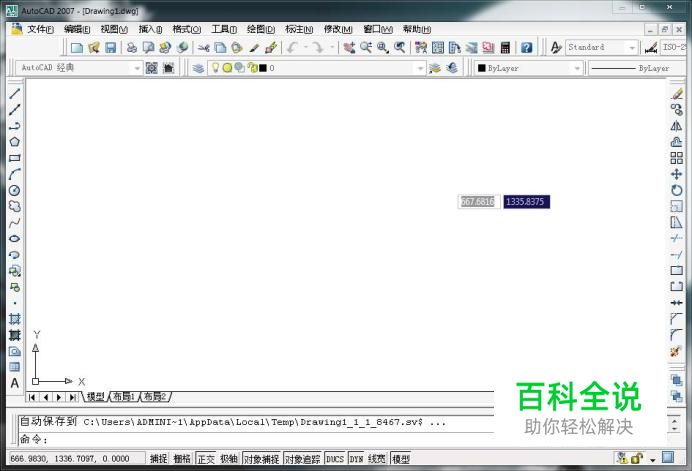Click the Plot print icon
The image size is (692, 471).
coord(131,48)
